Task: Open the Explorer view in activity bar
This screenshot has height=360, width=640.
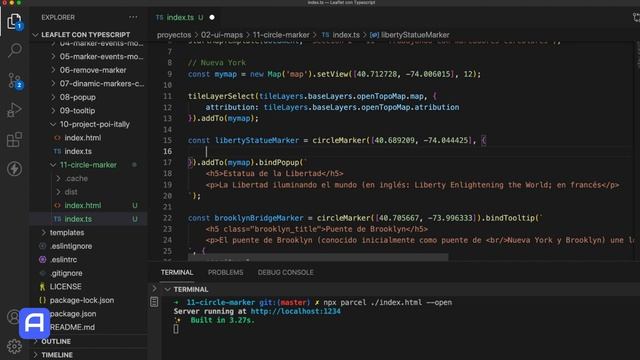Action: pyautogui.click(x=14, y=21)
